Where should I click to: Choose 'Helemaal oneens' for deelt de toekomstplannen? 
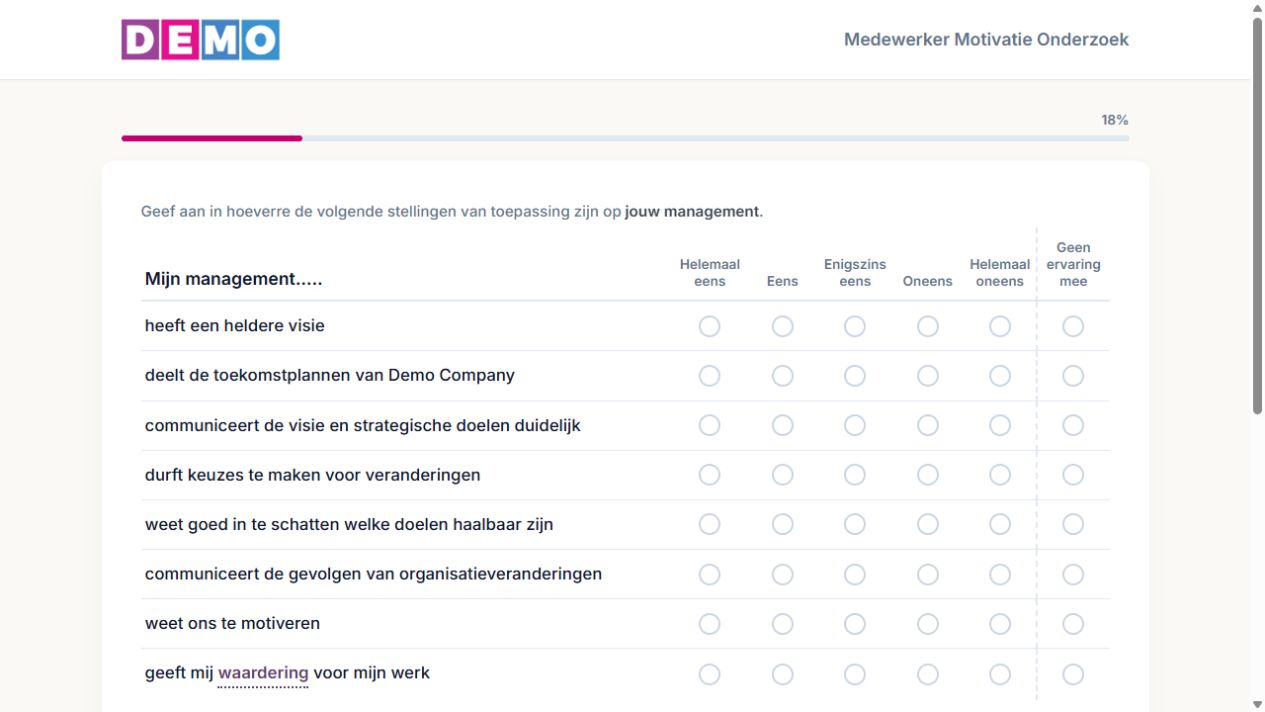tap(1000, 376)
